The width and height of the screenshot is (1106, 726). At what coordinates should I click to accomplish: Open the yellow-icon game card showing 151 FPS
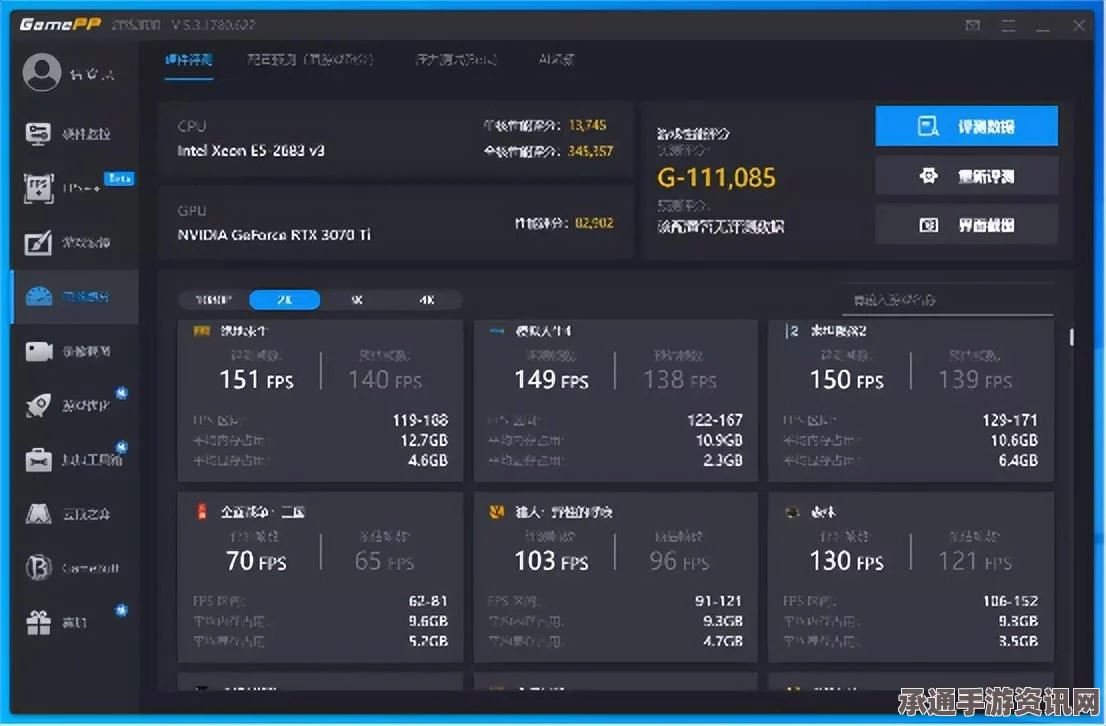[320, 401]
